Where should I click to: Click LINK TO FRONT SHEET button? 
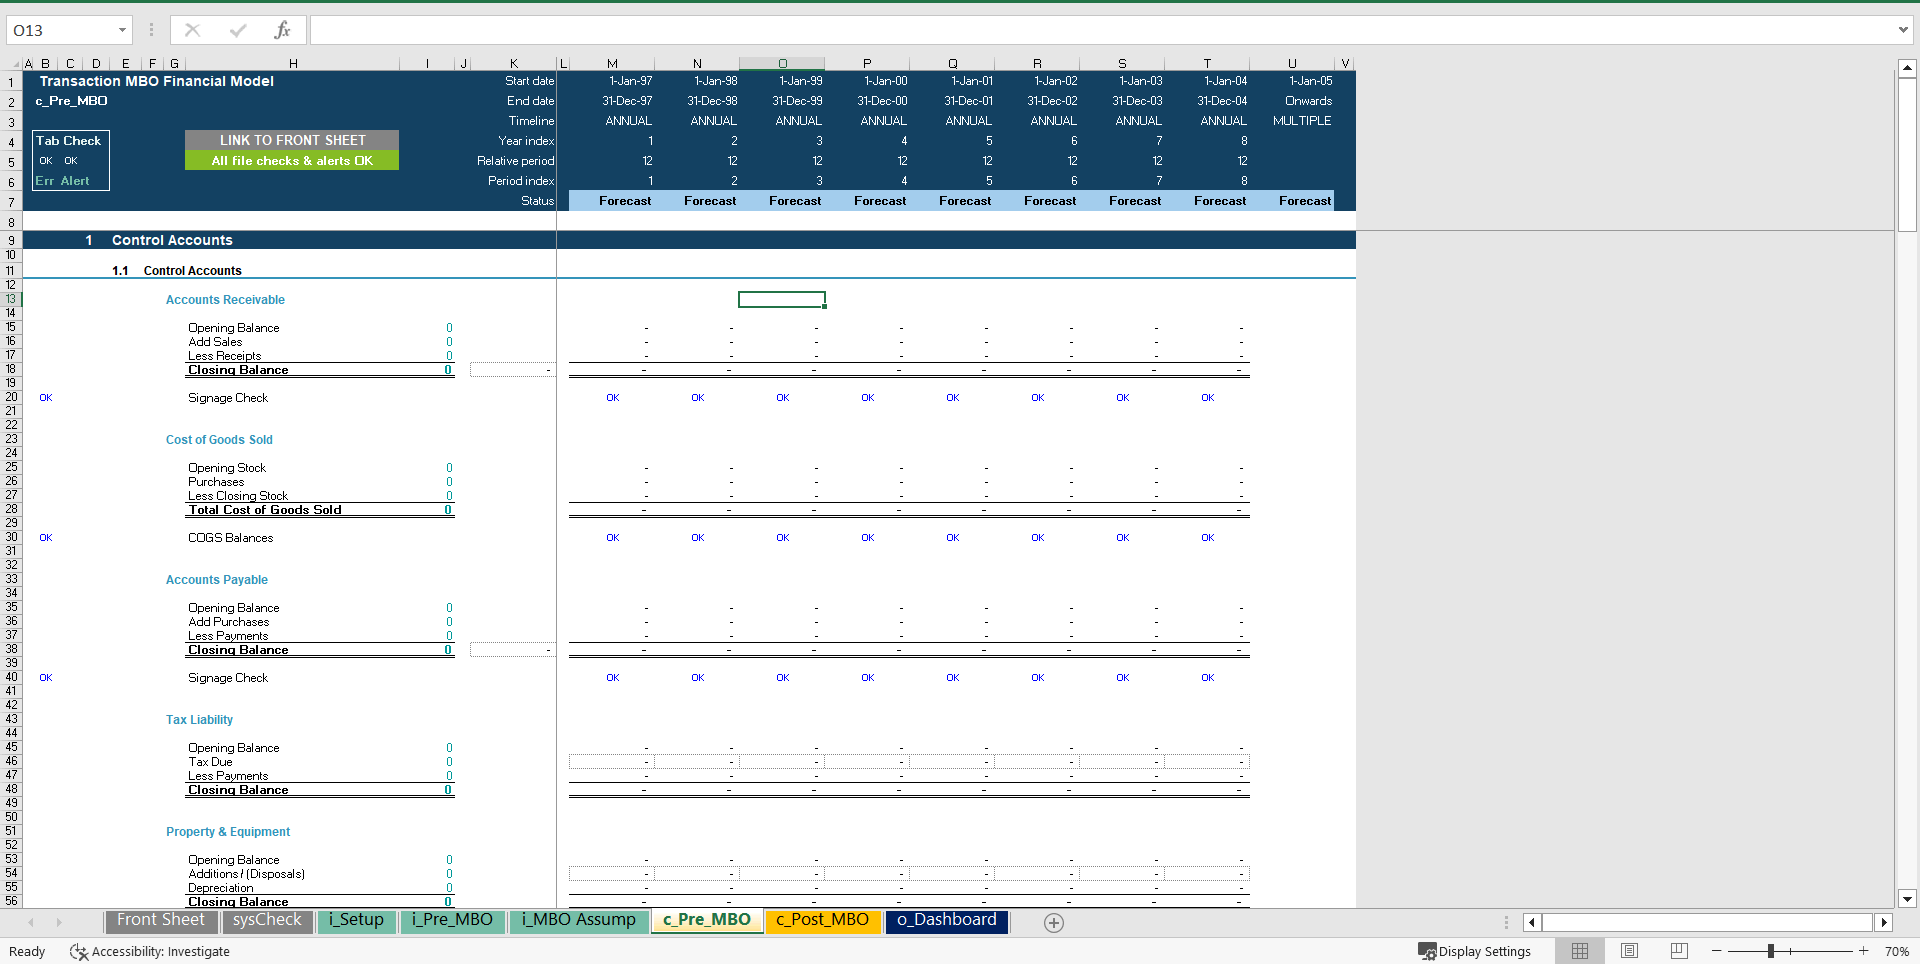(292, 140)
